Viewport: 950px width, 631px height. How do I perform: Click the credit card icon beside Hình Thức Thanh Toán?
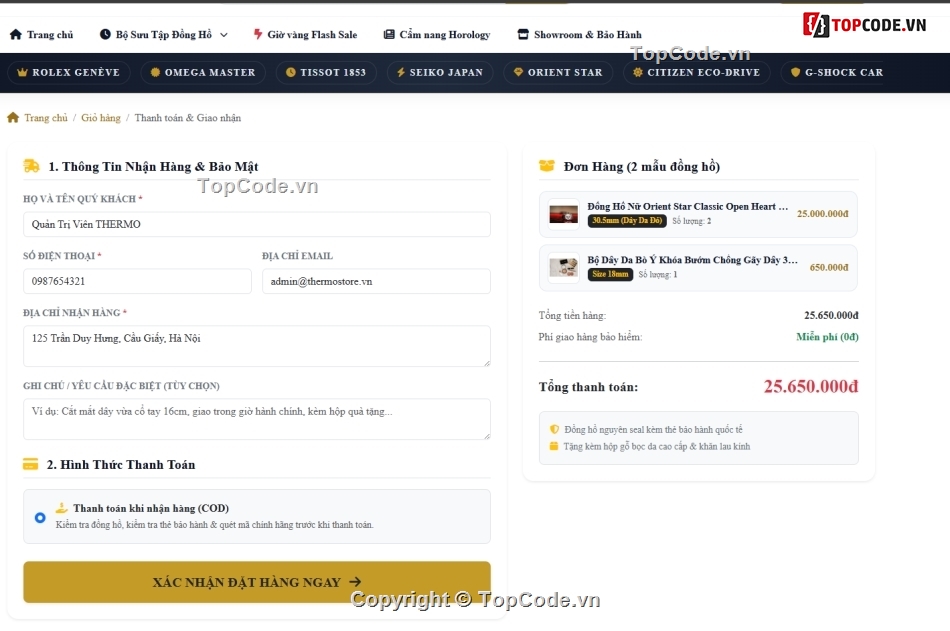click(x=30, y=464)
